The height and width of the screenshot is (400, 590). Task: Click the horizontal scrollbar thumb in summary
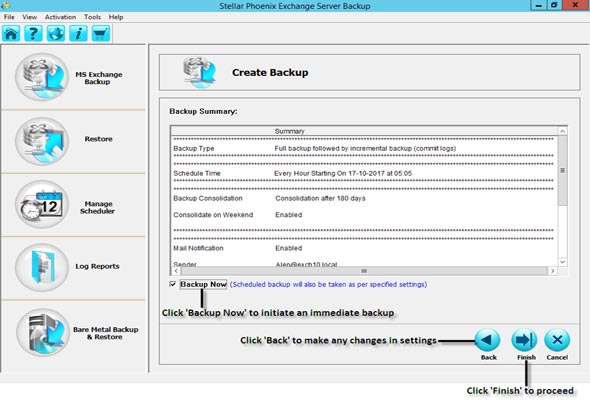[x=364, y=271]
